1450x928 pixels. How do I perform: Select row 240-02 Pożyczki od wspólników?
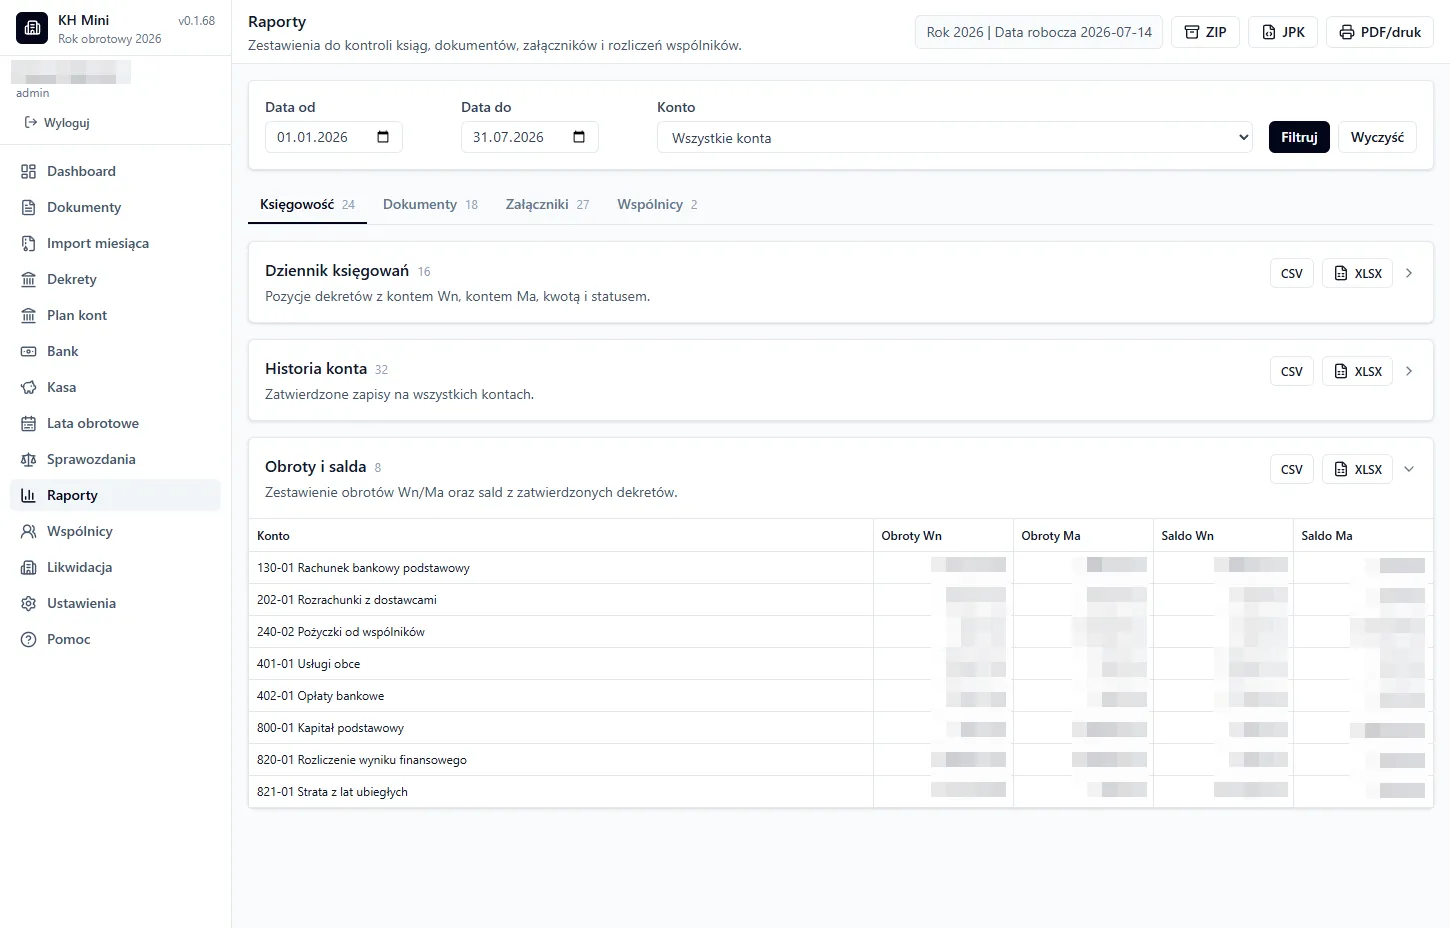[x=841, y=632]
